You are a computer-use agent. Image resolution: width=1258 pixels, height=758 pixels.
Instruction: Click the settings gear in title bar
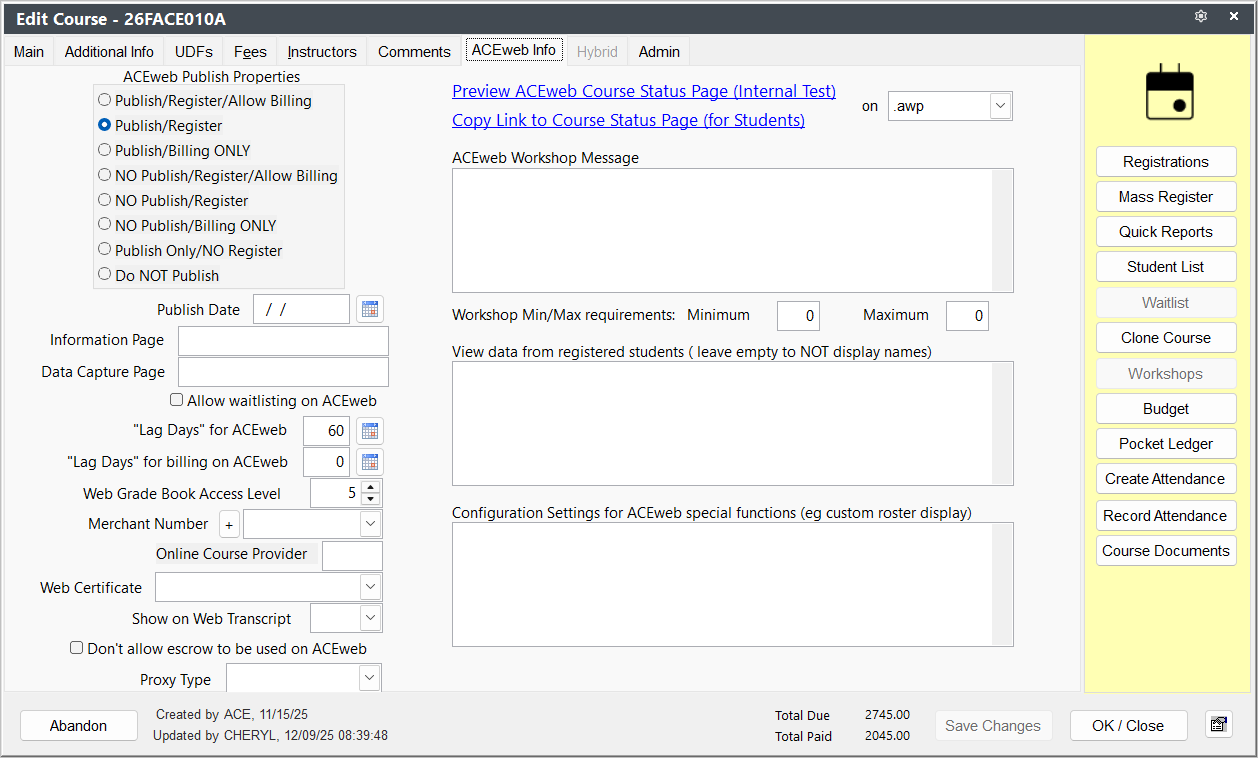[x=1201, y=17]
